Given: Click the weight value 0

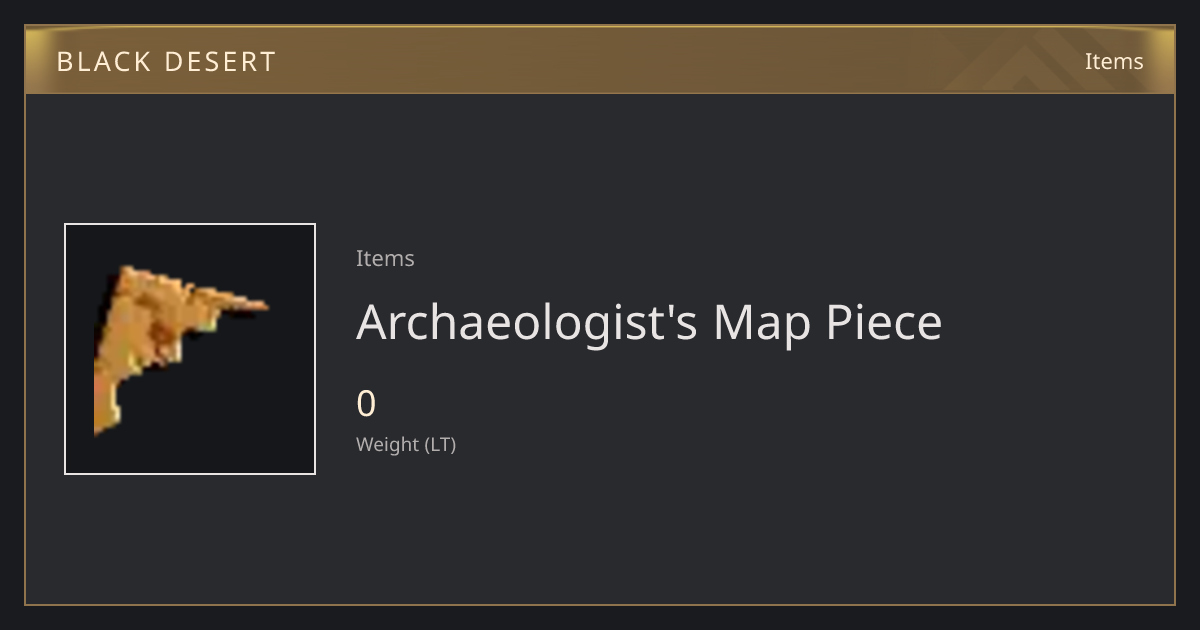Looking at the screenshot, I should 366,404.
